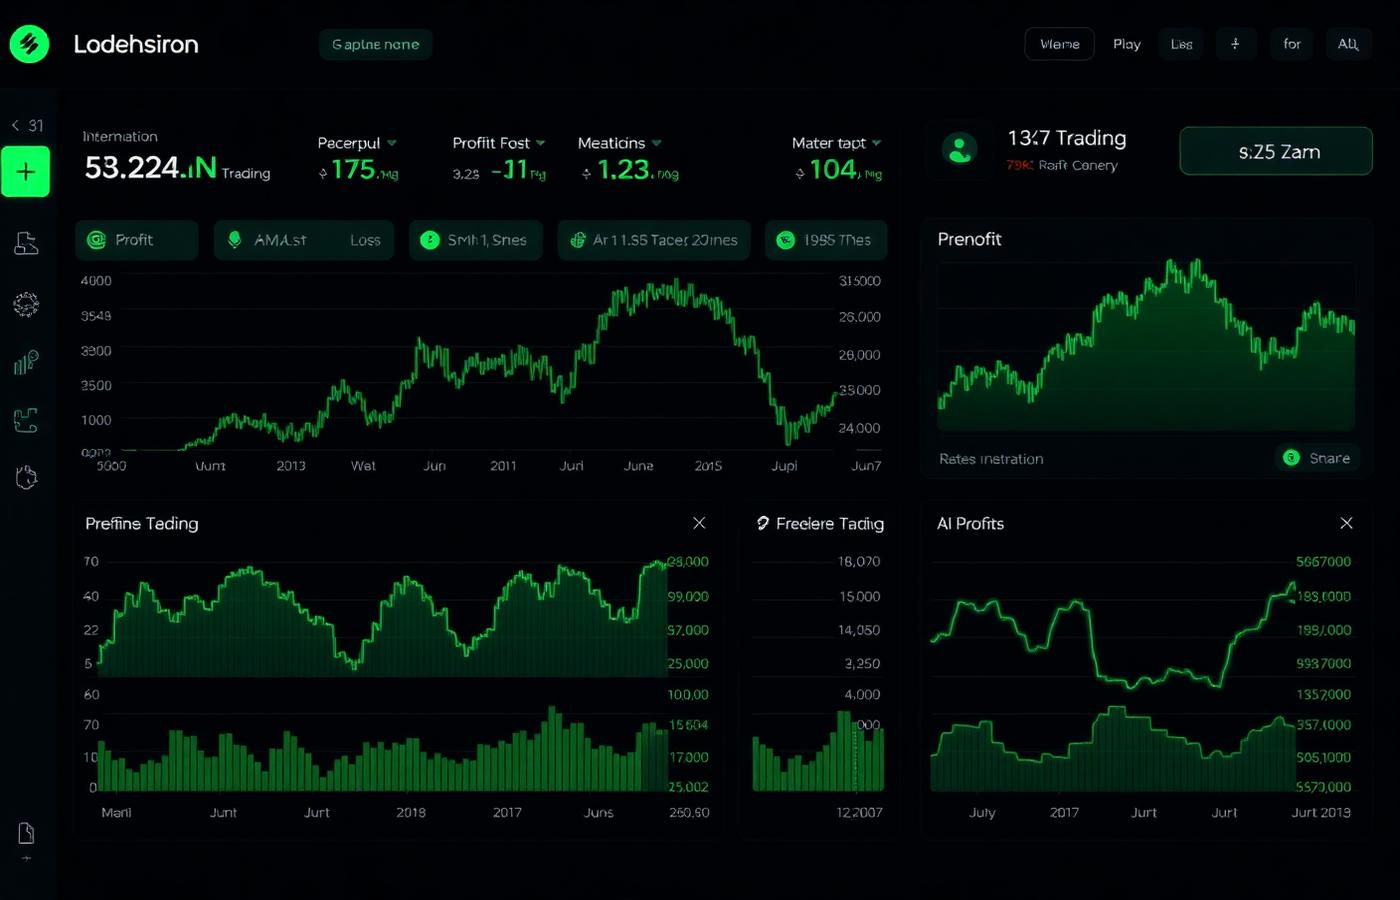Open the ALL nav item
Screen dimensions: 1400x900
click(x=1348, y=44)
